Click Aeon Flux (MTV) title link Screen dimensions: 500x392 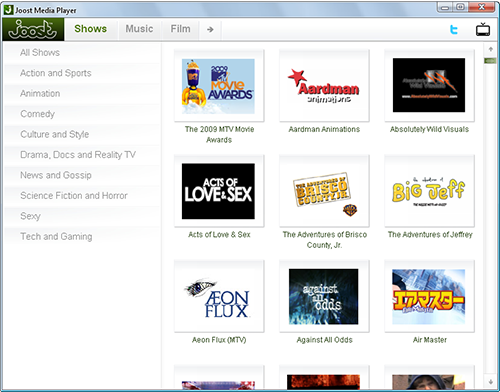coord(219,340)
